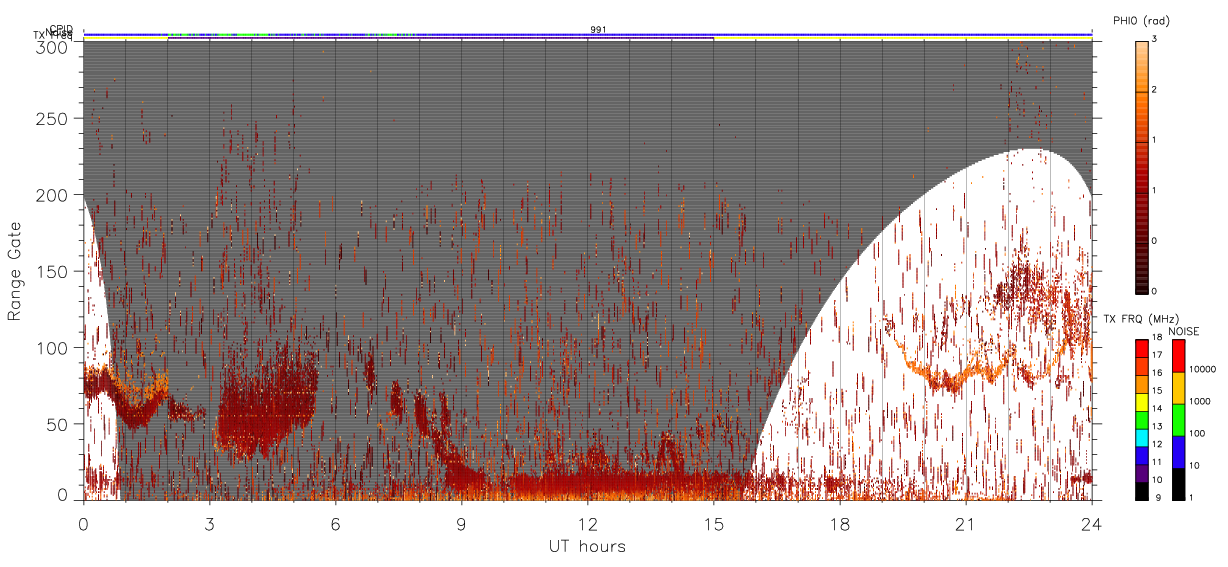
Task: Click the red NOISE swatch above 10000
Action: 1178,356
